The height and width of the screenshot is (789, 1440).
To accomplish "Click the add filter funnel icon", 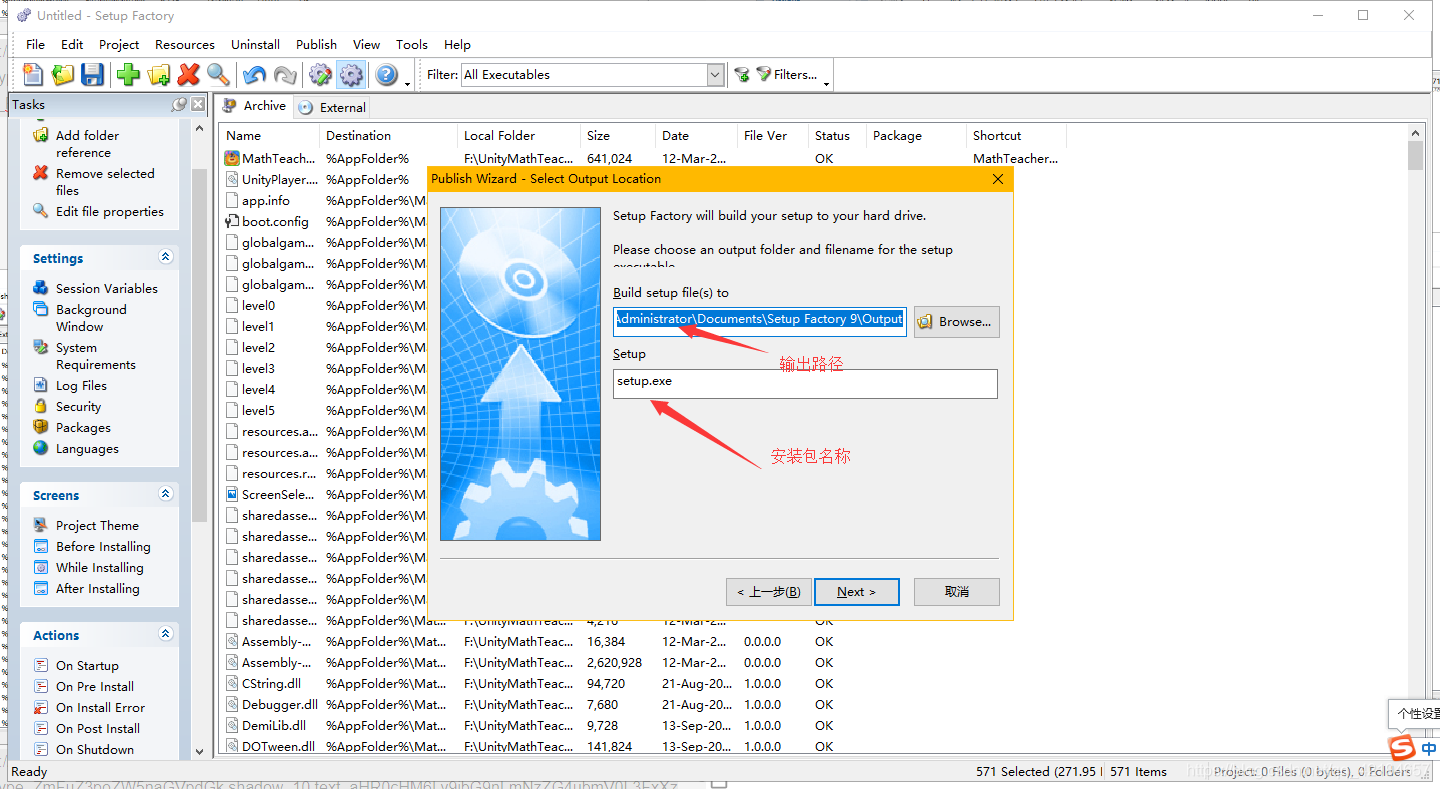I will click(x=742, y=74).
